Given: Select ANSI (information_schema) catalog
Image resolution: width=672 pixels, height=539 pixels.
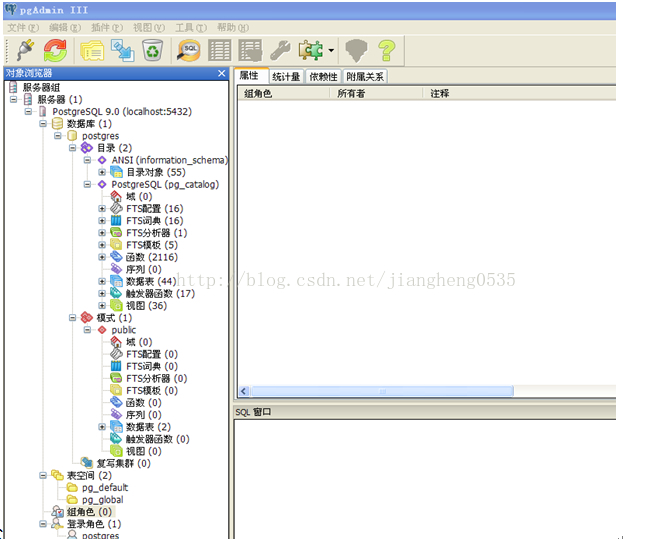Looking at the screenshot, I should (170, 160).
